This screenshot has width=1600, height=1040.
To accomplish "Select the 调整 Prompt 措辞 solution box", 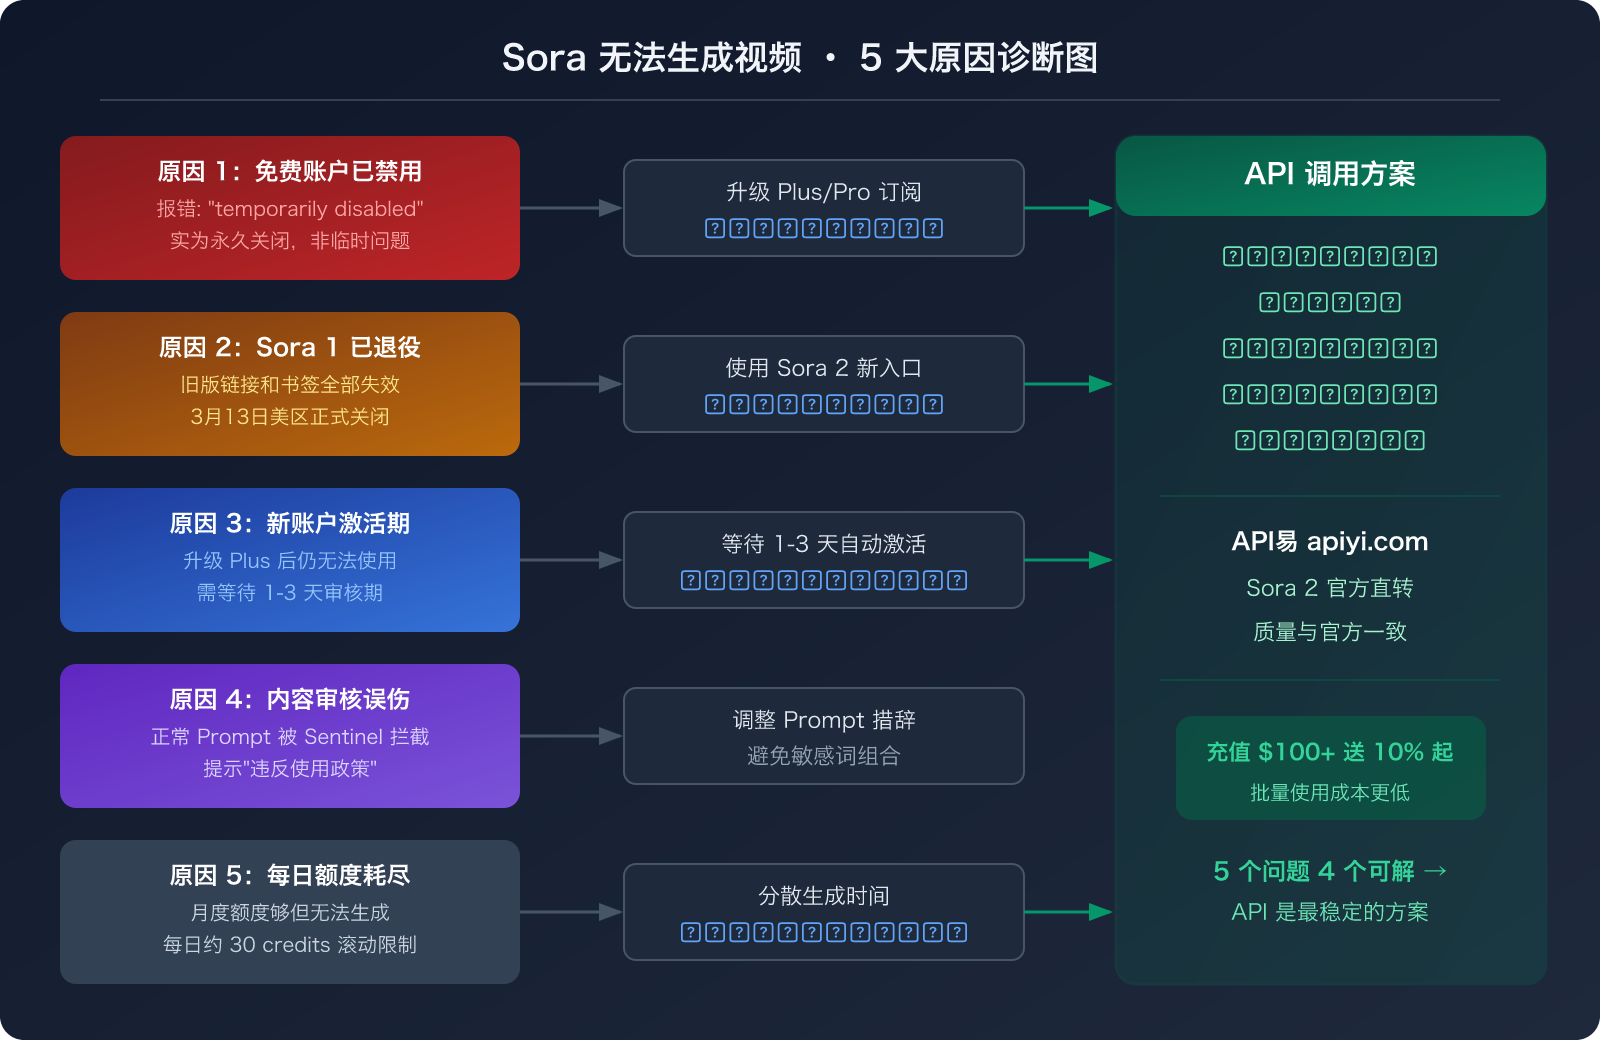I will click(x=823, y=735).
